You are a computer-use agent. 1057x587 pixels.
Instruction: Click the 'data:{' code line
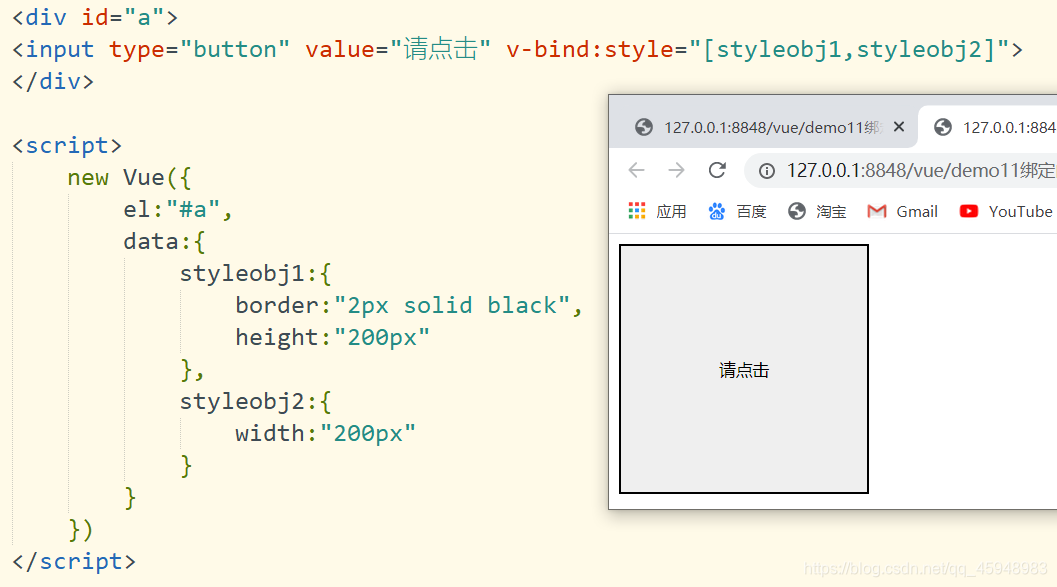(164, 241)
